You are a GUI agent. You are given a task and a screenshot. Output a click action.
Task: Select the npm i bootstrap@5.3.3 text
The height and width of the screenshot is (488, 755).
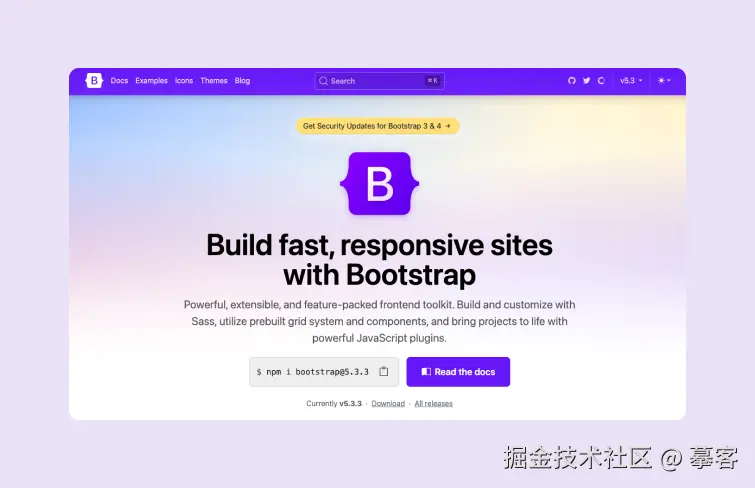[317, 371]
